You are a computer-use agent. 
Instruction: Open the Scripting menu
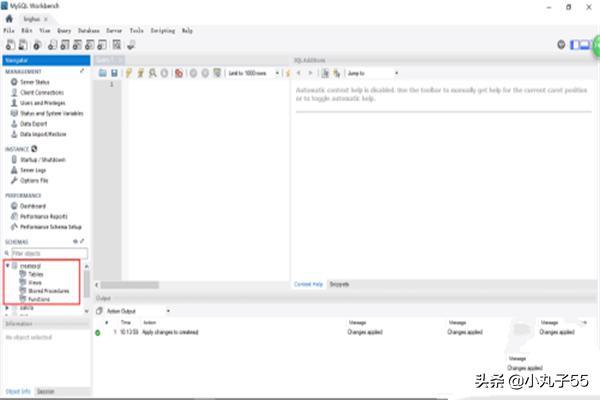point(163,31)
